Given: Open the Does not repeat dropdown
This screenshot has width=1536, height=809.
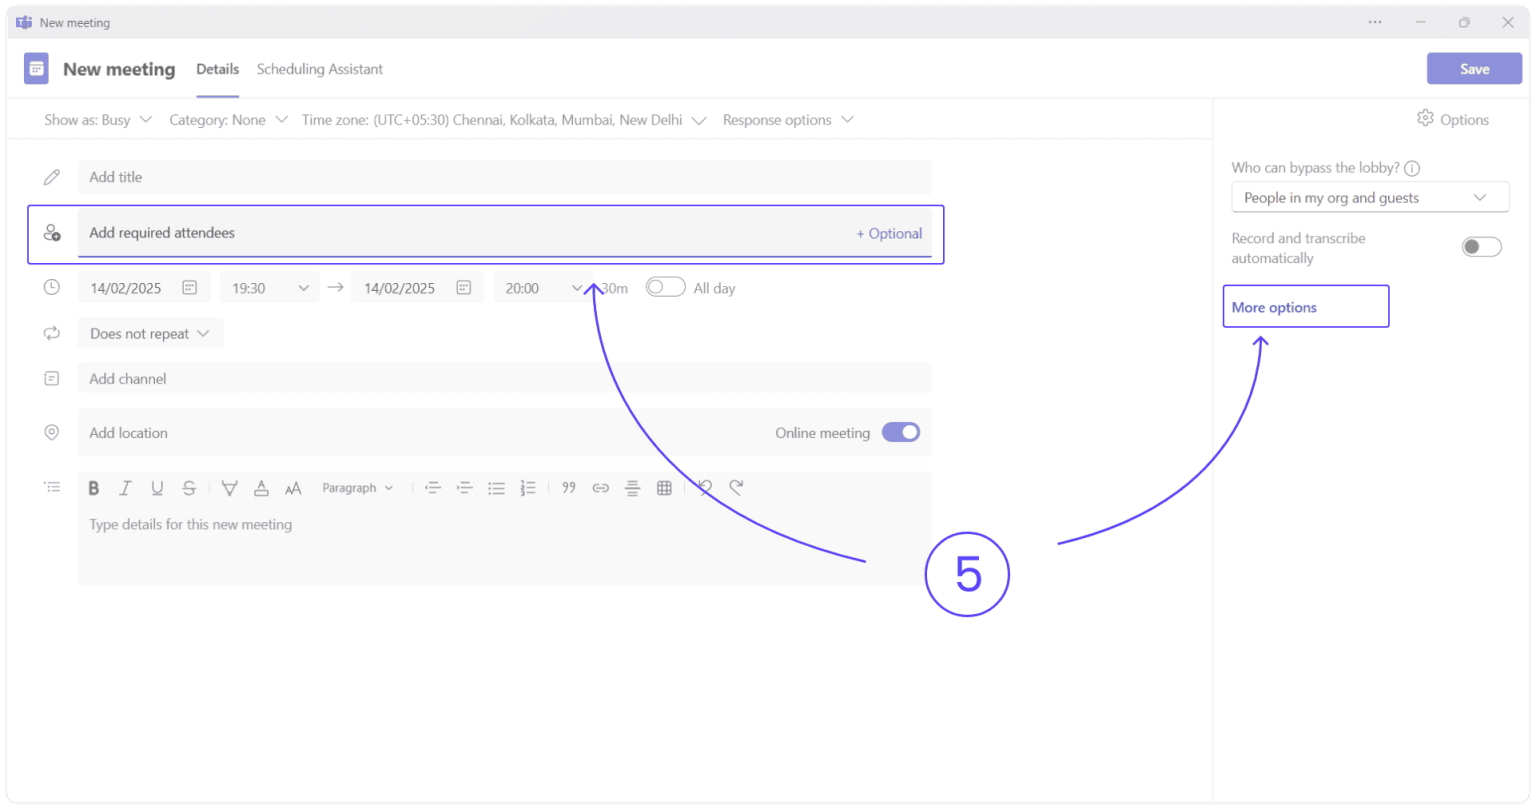Looking at the screenshot, I should 149,333.
